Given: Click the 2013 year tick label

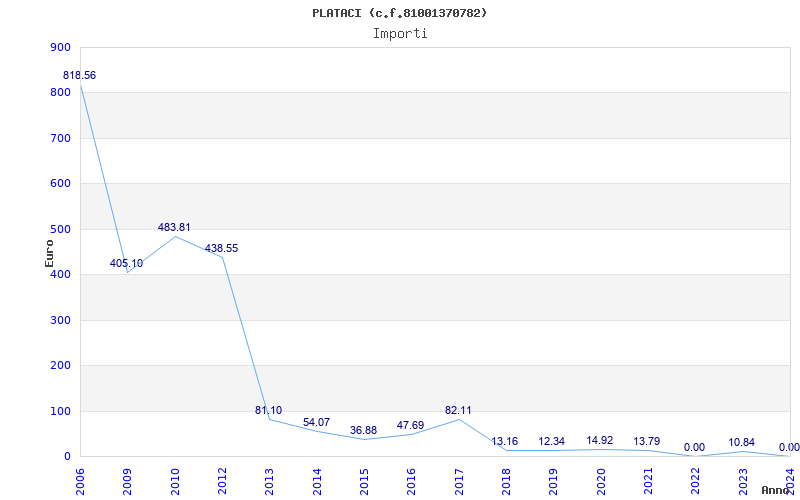Looking at the screenshot, I should pos(269,482).
